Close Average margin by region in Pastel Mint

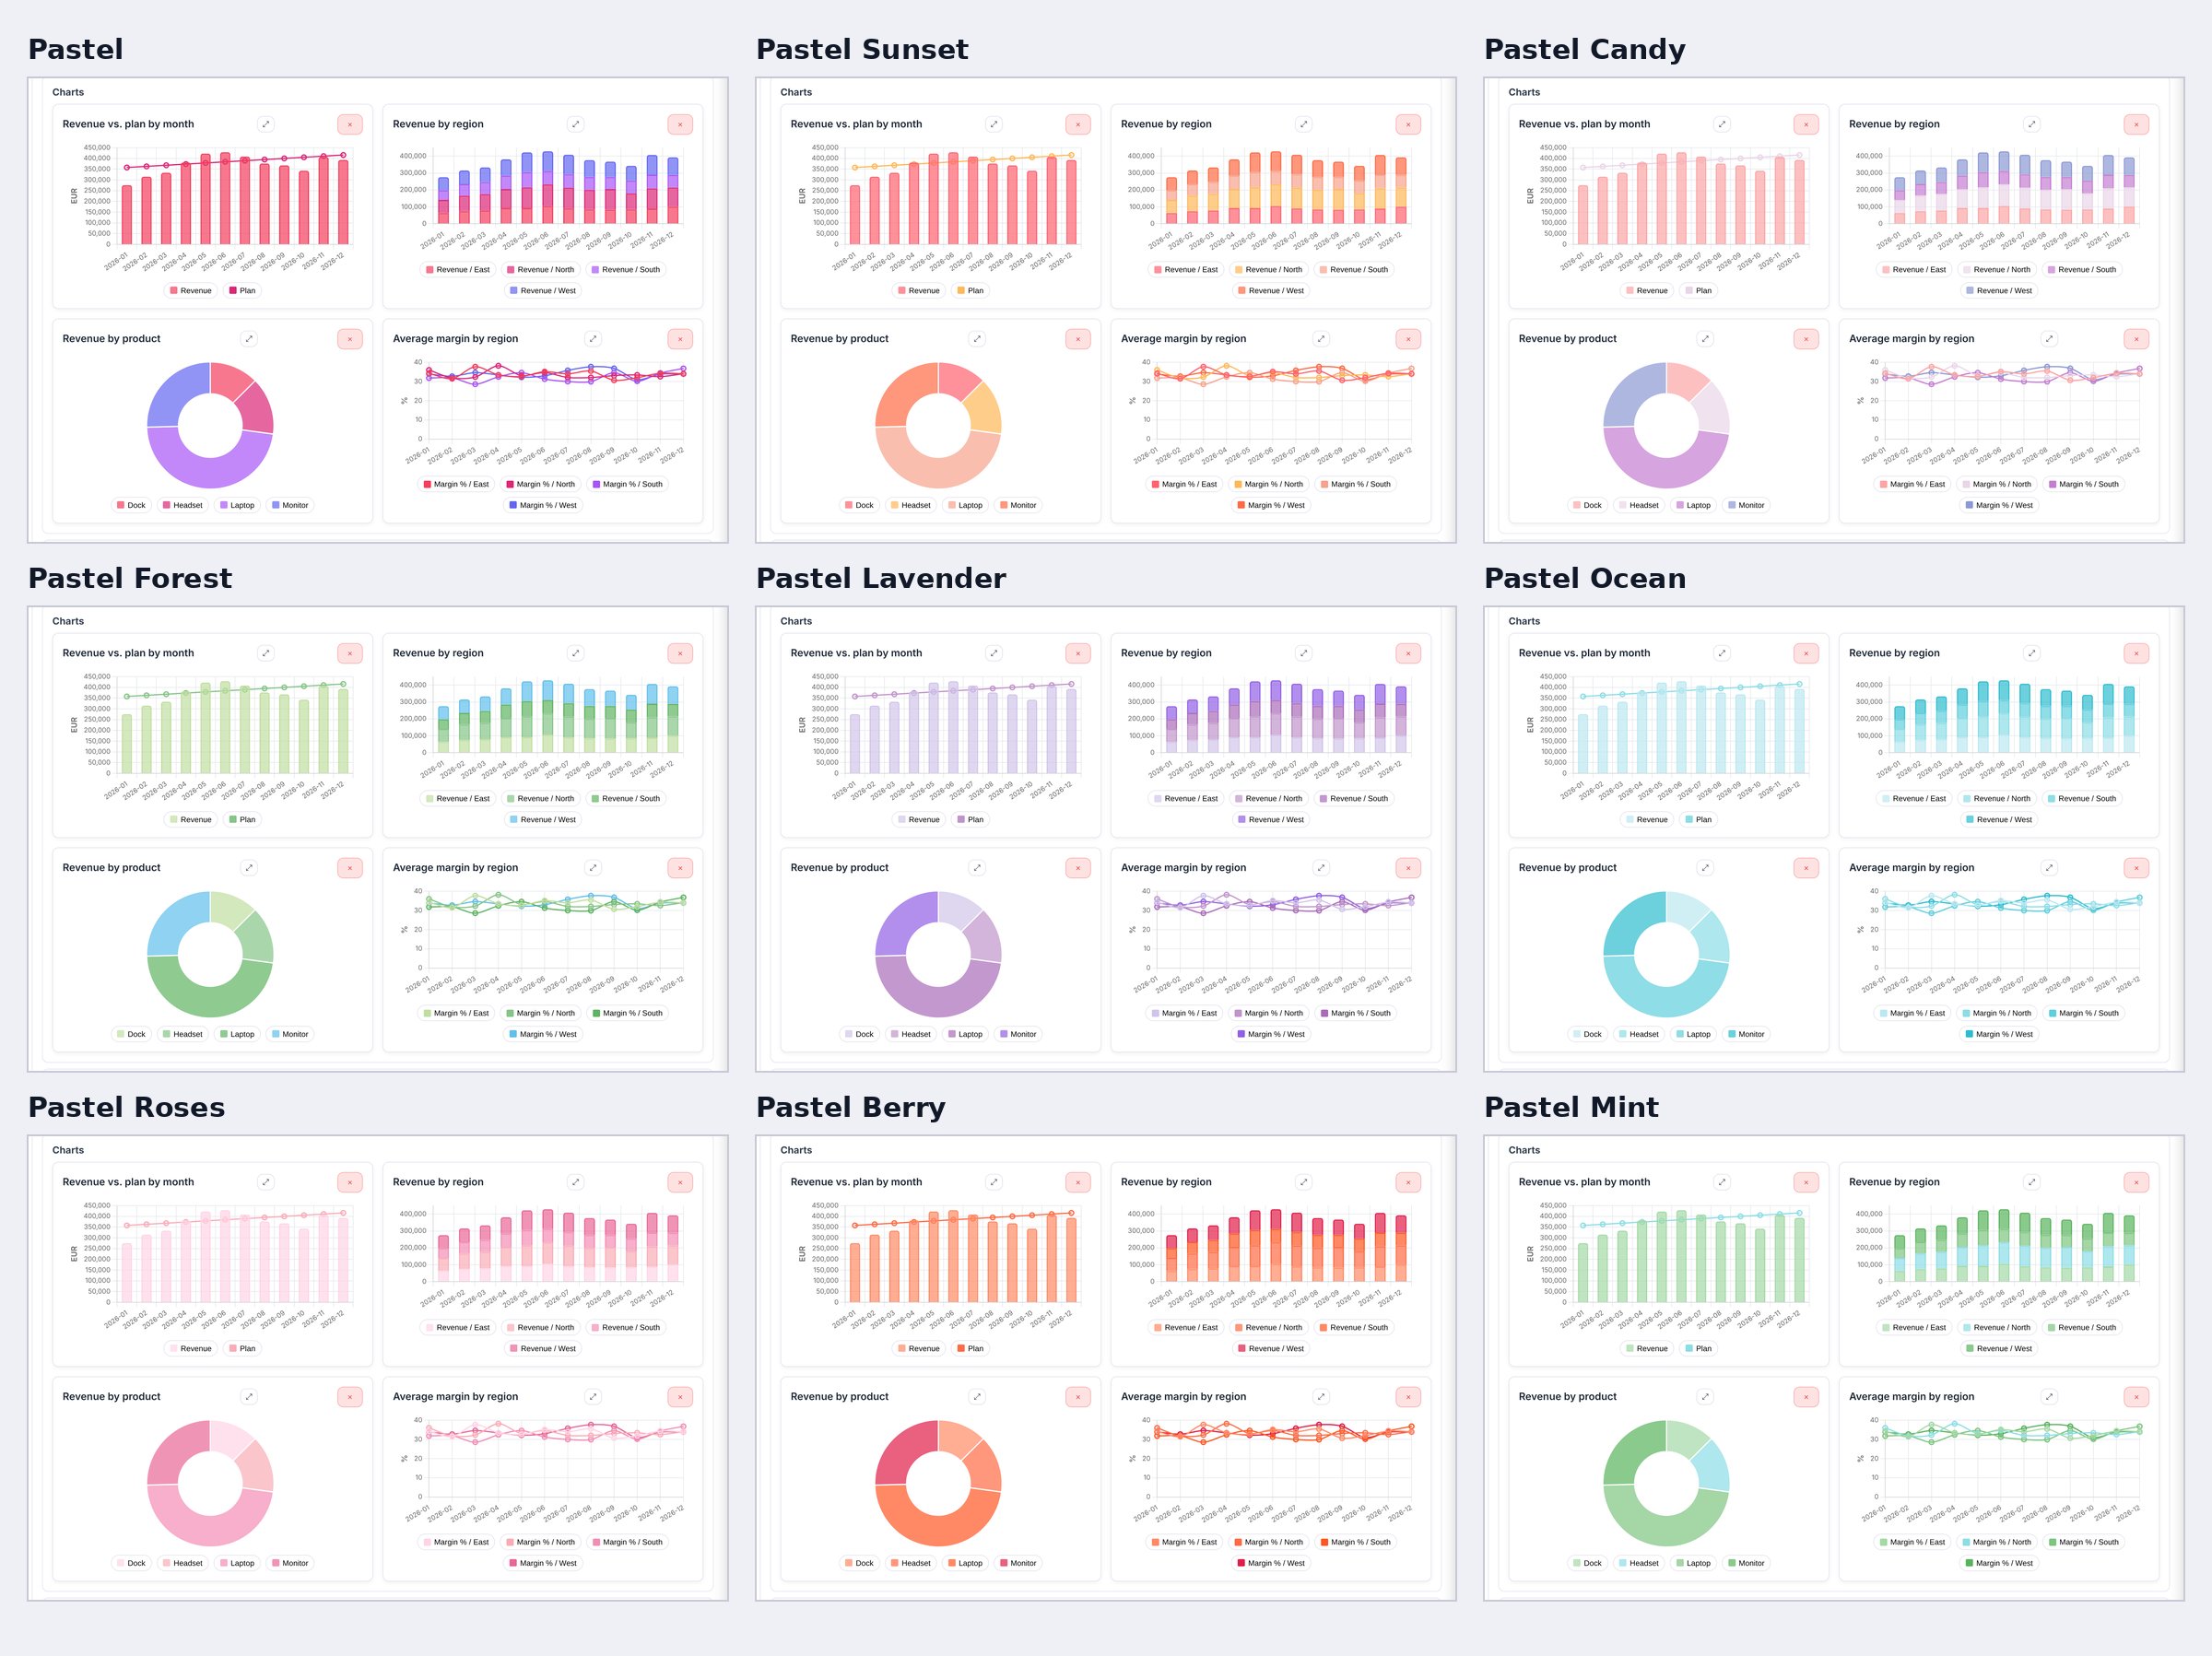[x=2136, y=1397]
